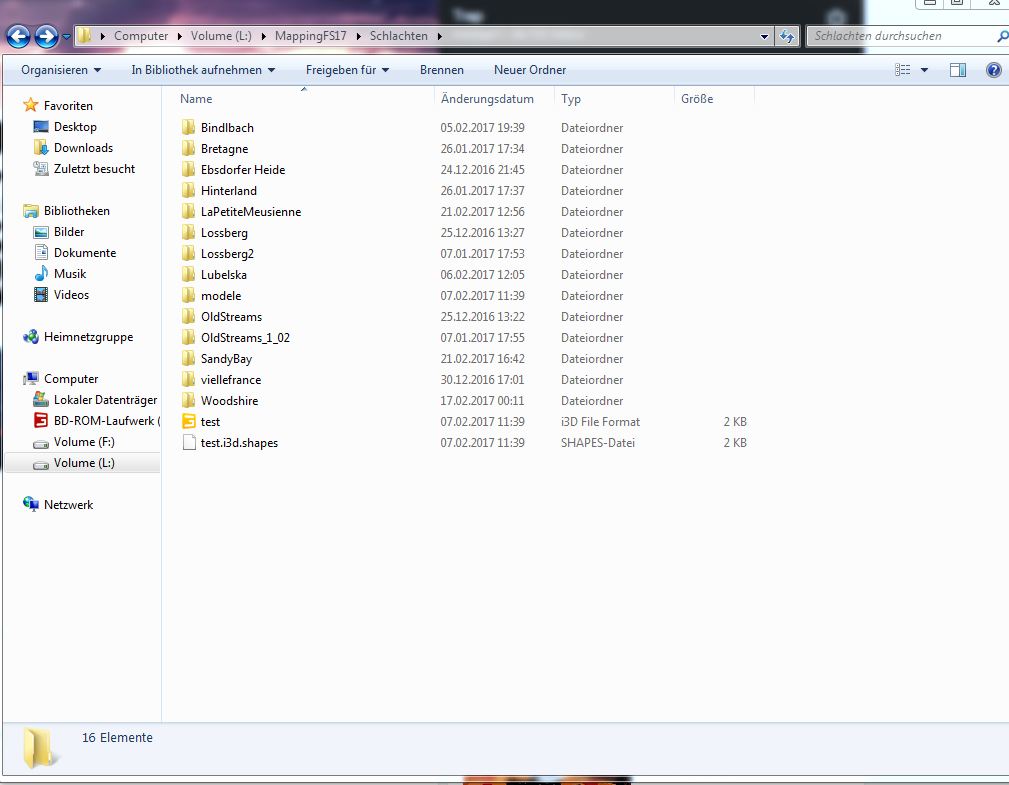The height and width of the screenshot is (785, 1009).
Task: Open the Freigeben für dropdown
Action: (347, 70)
